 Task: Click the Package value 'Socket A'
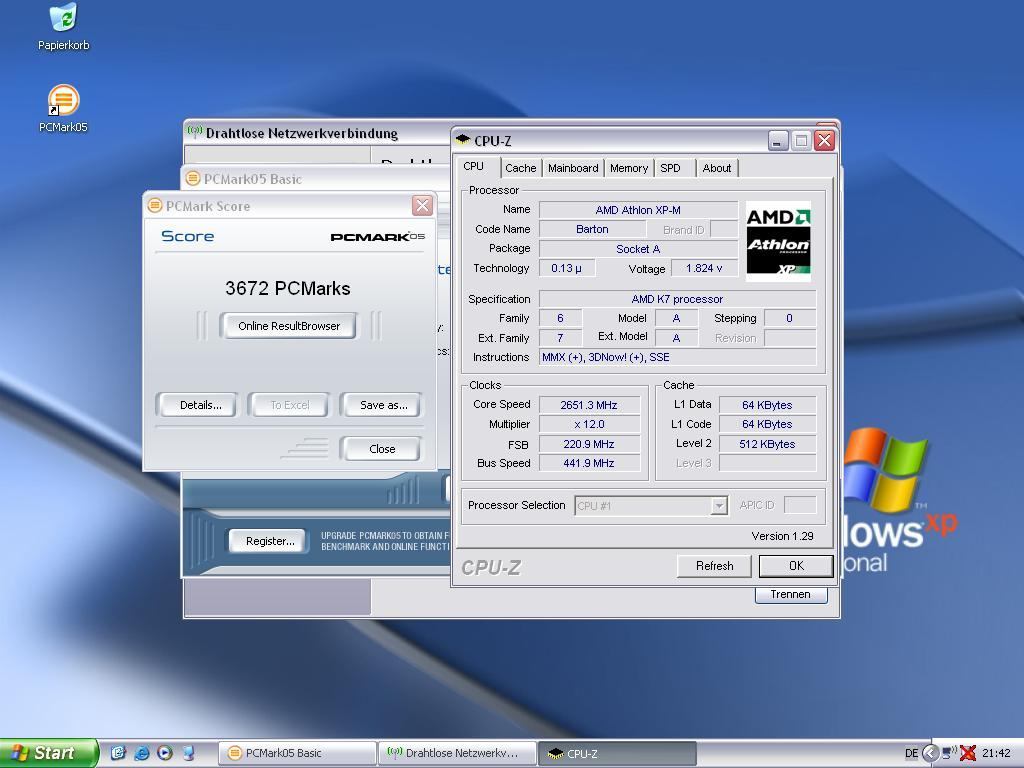pyautogui.click(x=638, y=249)
